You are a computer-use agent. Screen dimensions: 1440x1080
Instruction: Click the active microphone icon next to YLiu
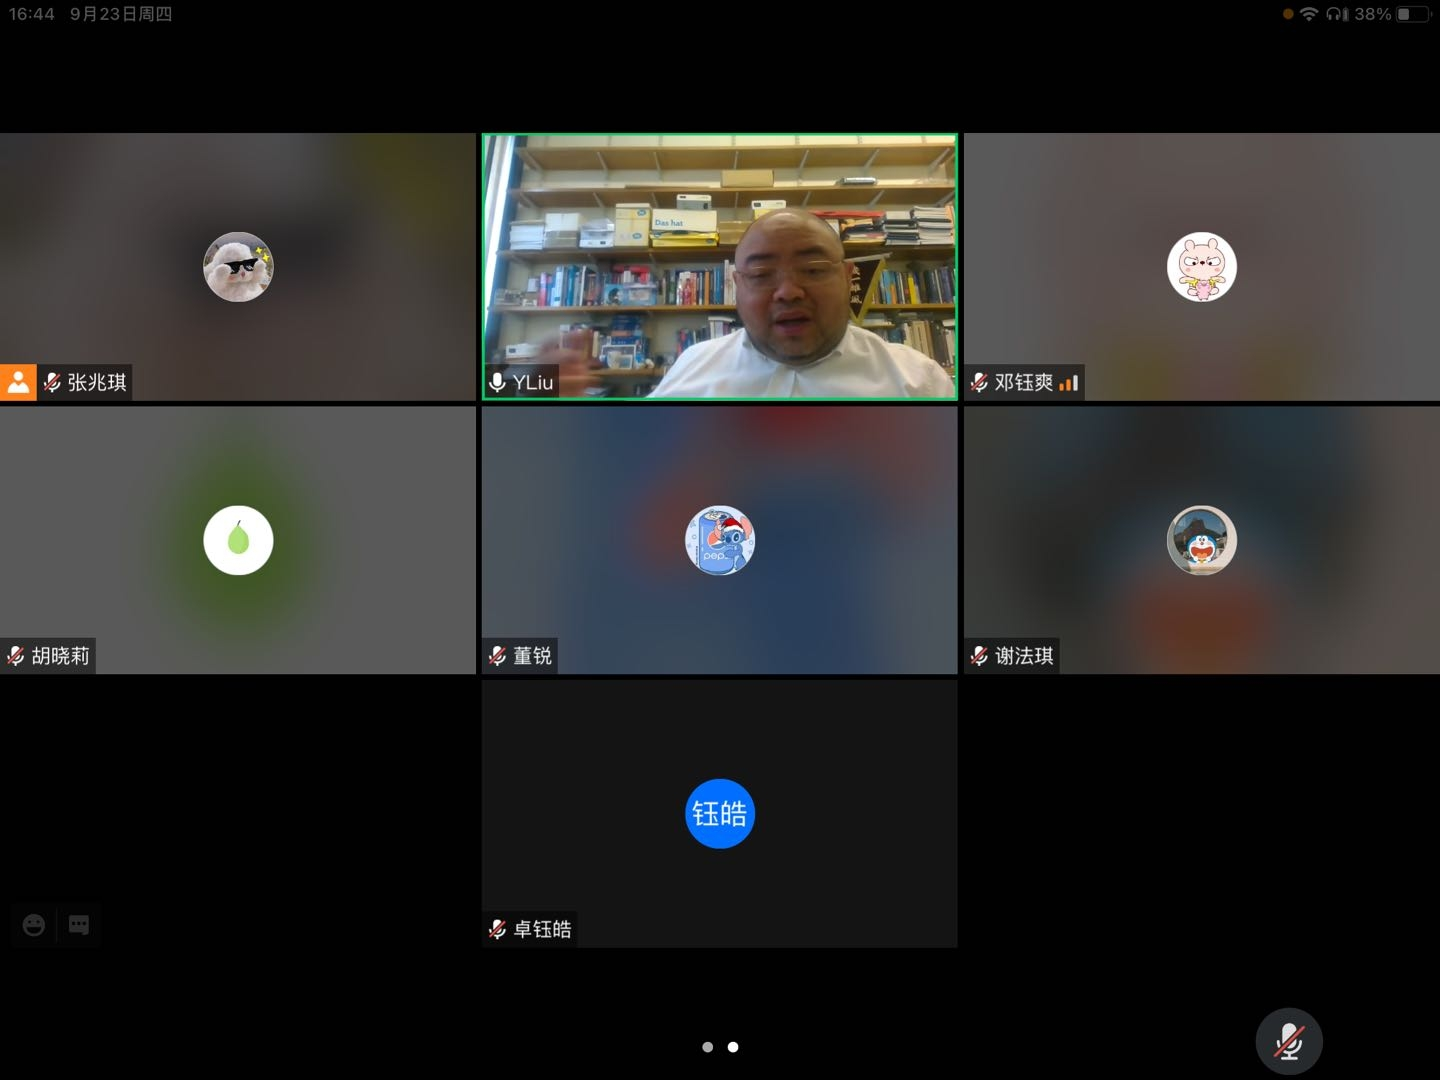pyautogui.click(x=497, y=382)
